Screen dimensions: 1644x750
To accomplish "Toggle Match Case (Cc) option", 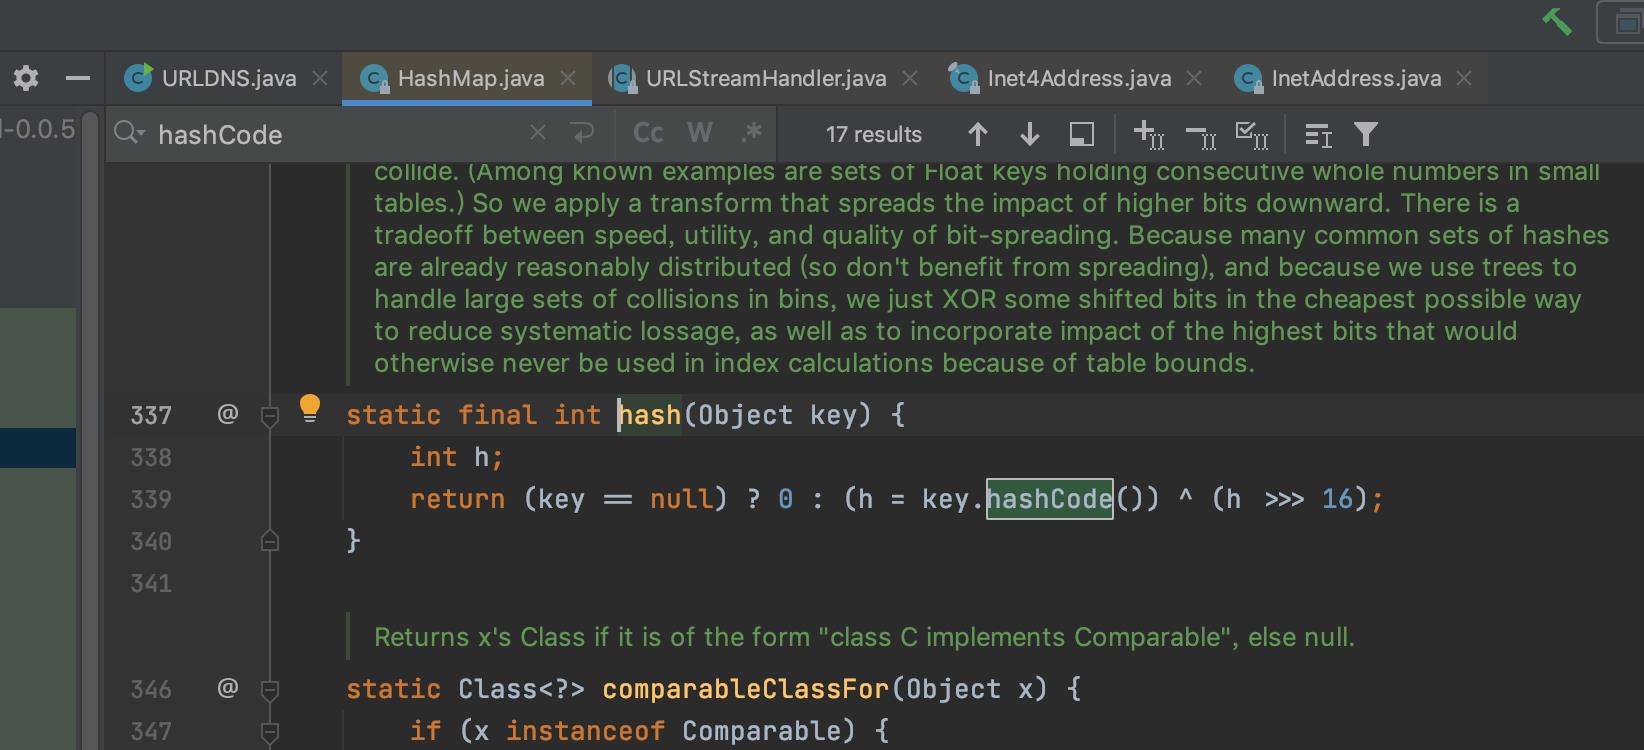I will pos(648,133).
